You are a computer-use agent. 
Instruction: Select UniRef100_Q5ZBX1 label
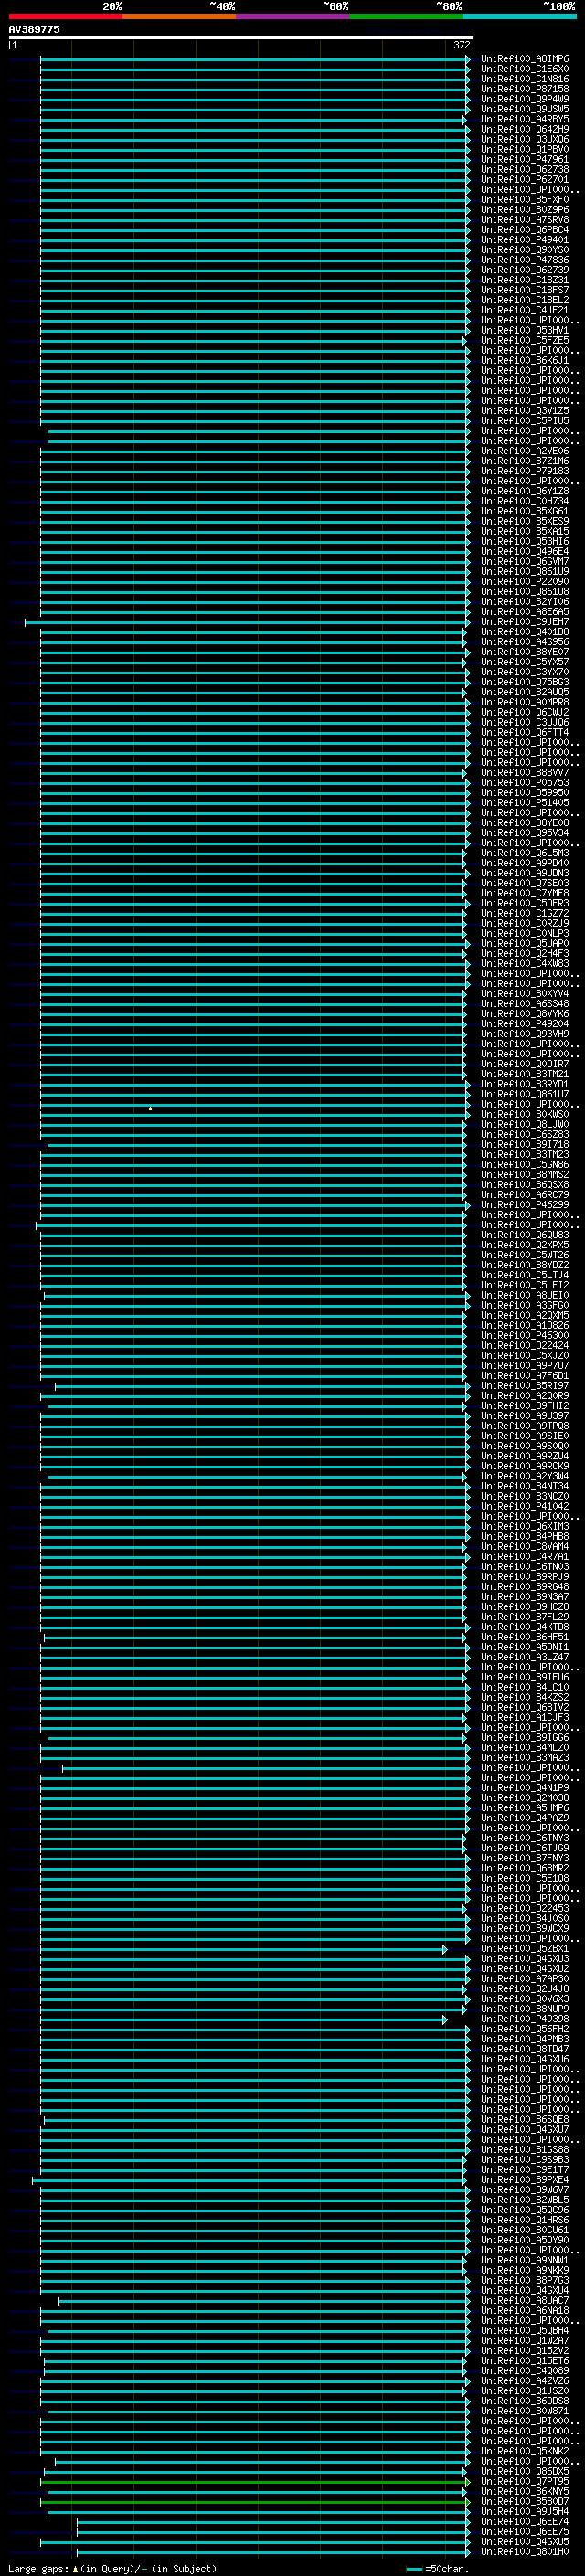524,1949
